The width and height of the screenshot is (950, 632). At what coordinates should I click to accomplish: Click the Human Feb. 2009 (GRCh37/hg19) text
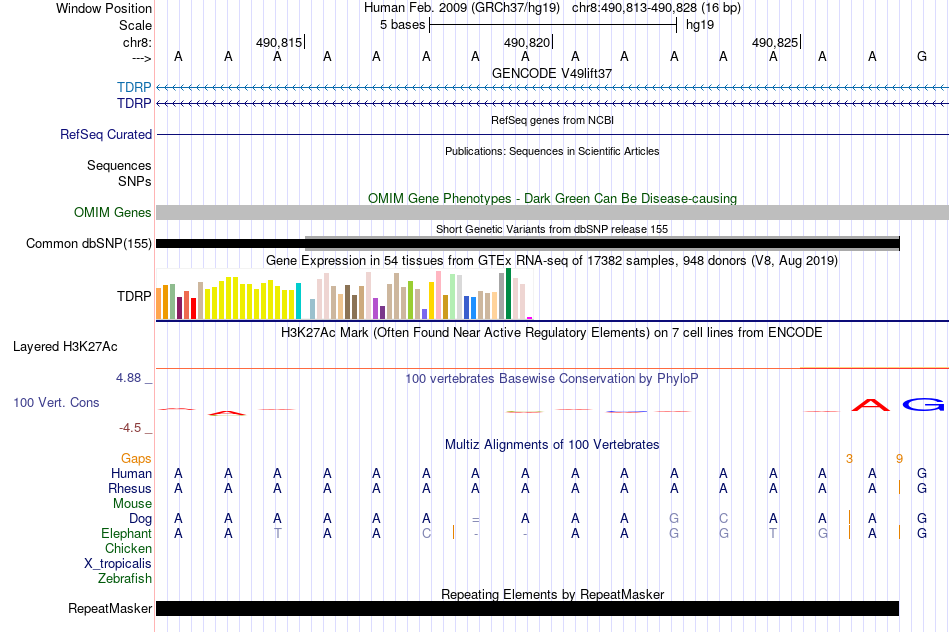(464, 8)
